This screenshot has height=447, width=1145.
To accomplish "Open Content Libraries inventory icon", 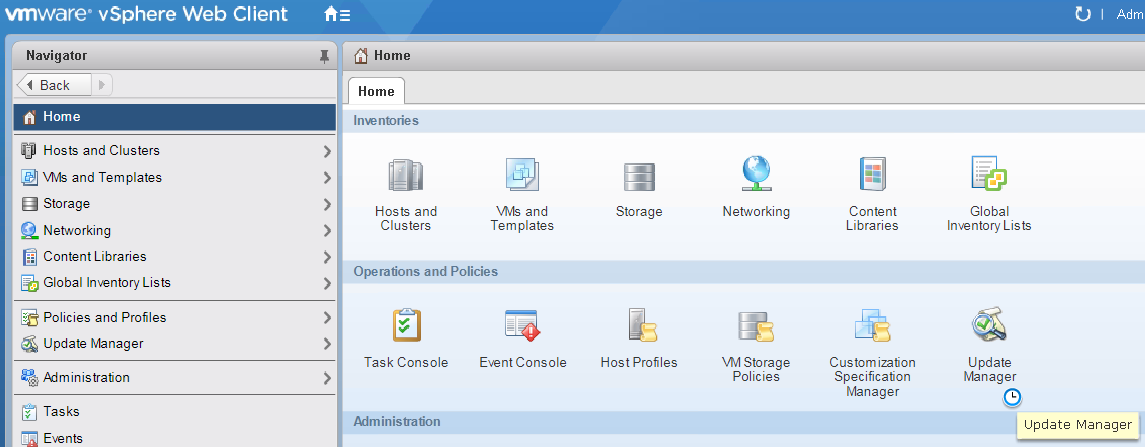I will point(872,175).
